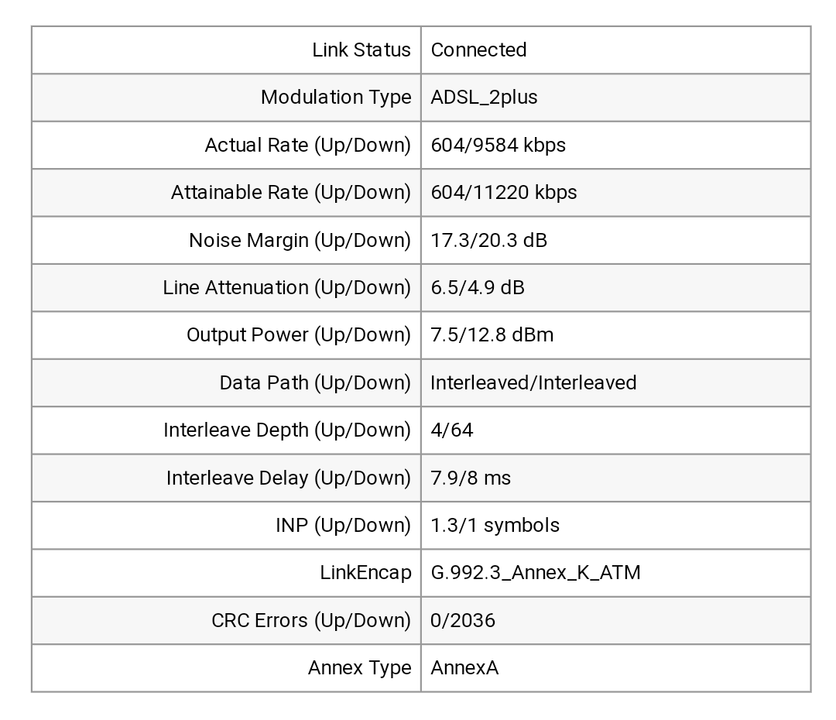Click the Link Status label
The image size is (836, 720).
coord(361,50)
